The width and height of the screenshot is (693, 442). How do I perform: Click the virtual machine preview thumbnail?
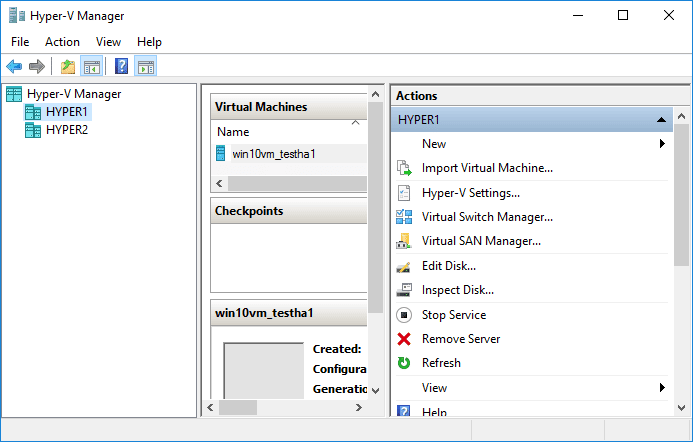coord(263,370)
